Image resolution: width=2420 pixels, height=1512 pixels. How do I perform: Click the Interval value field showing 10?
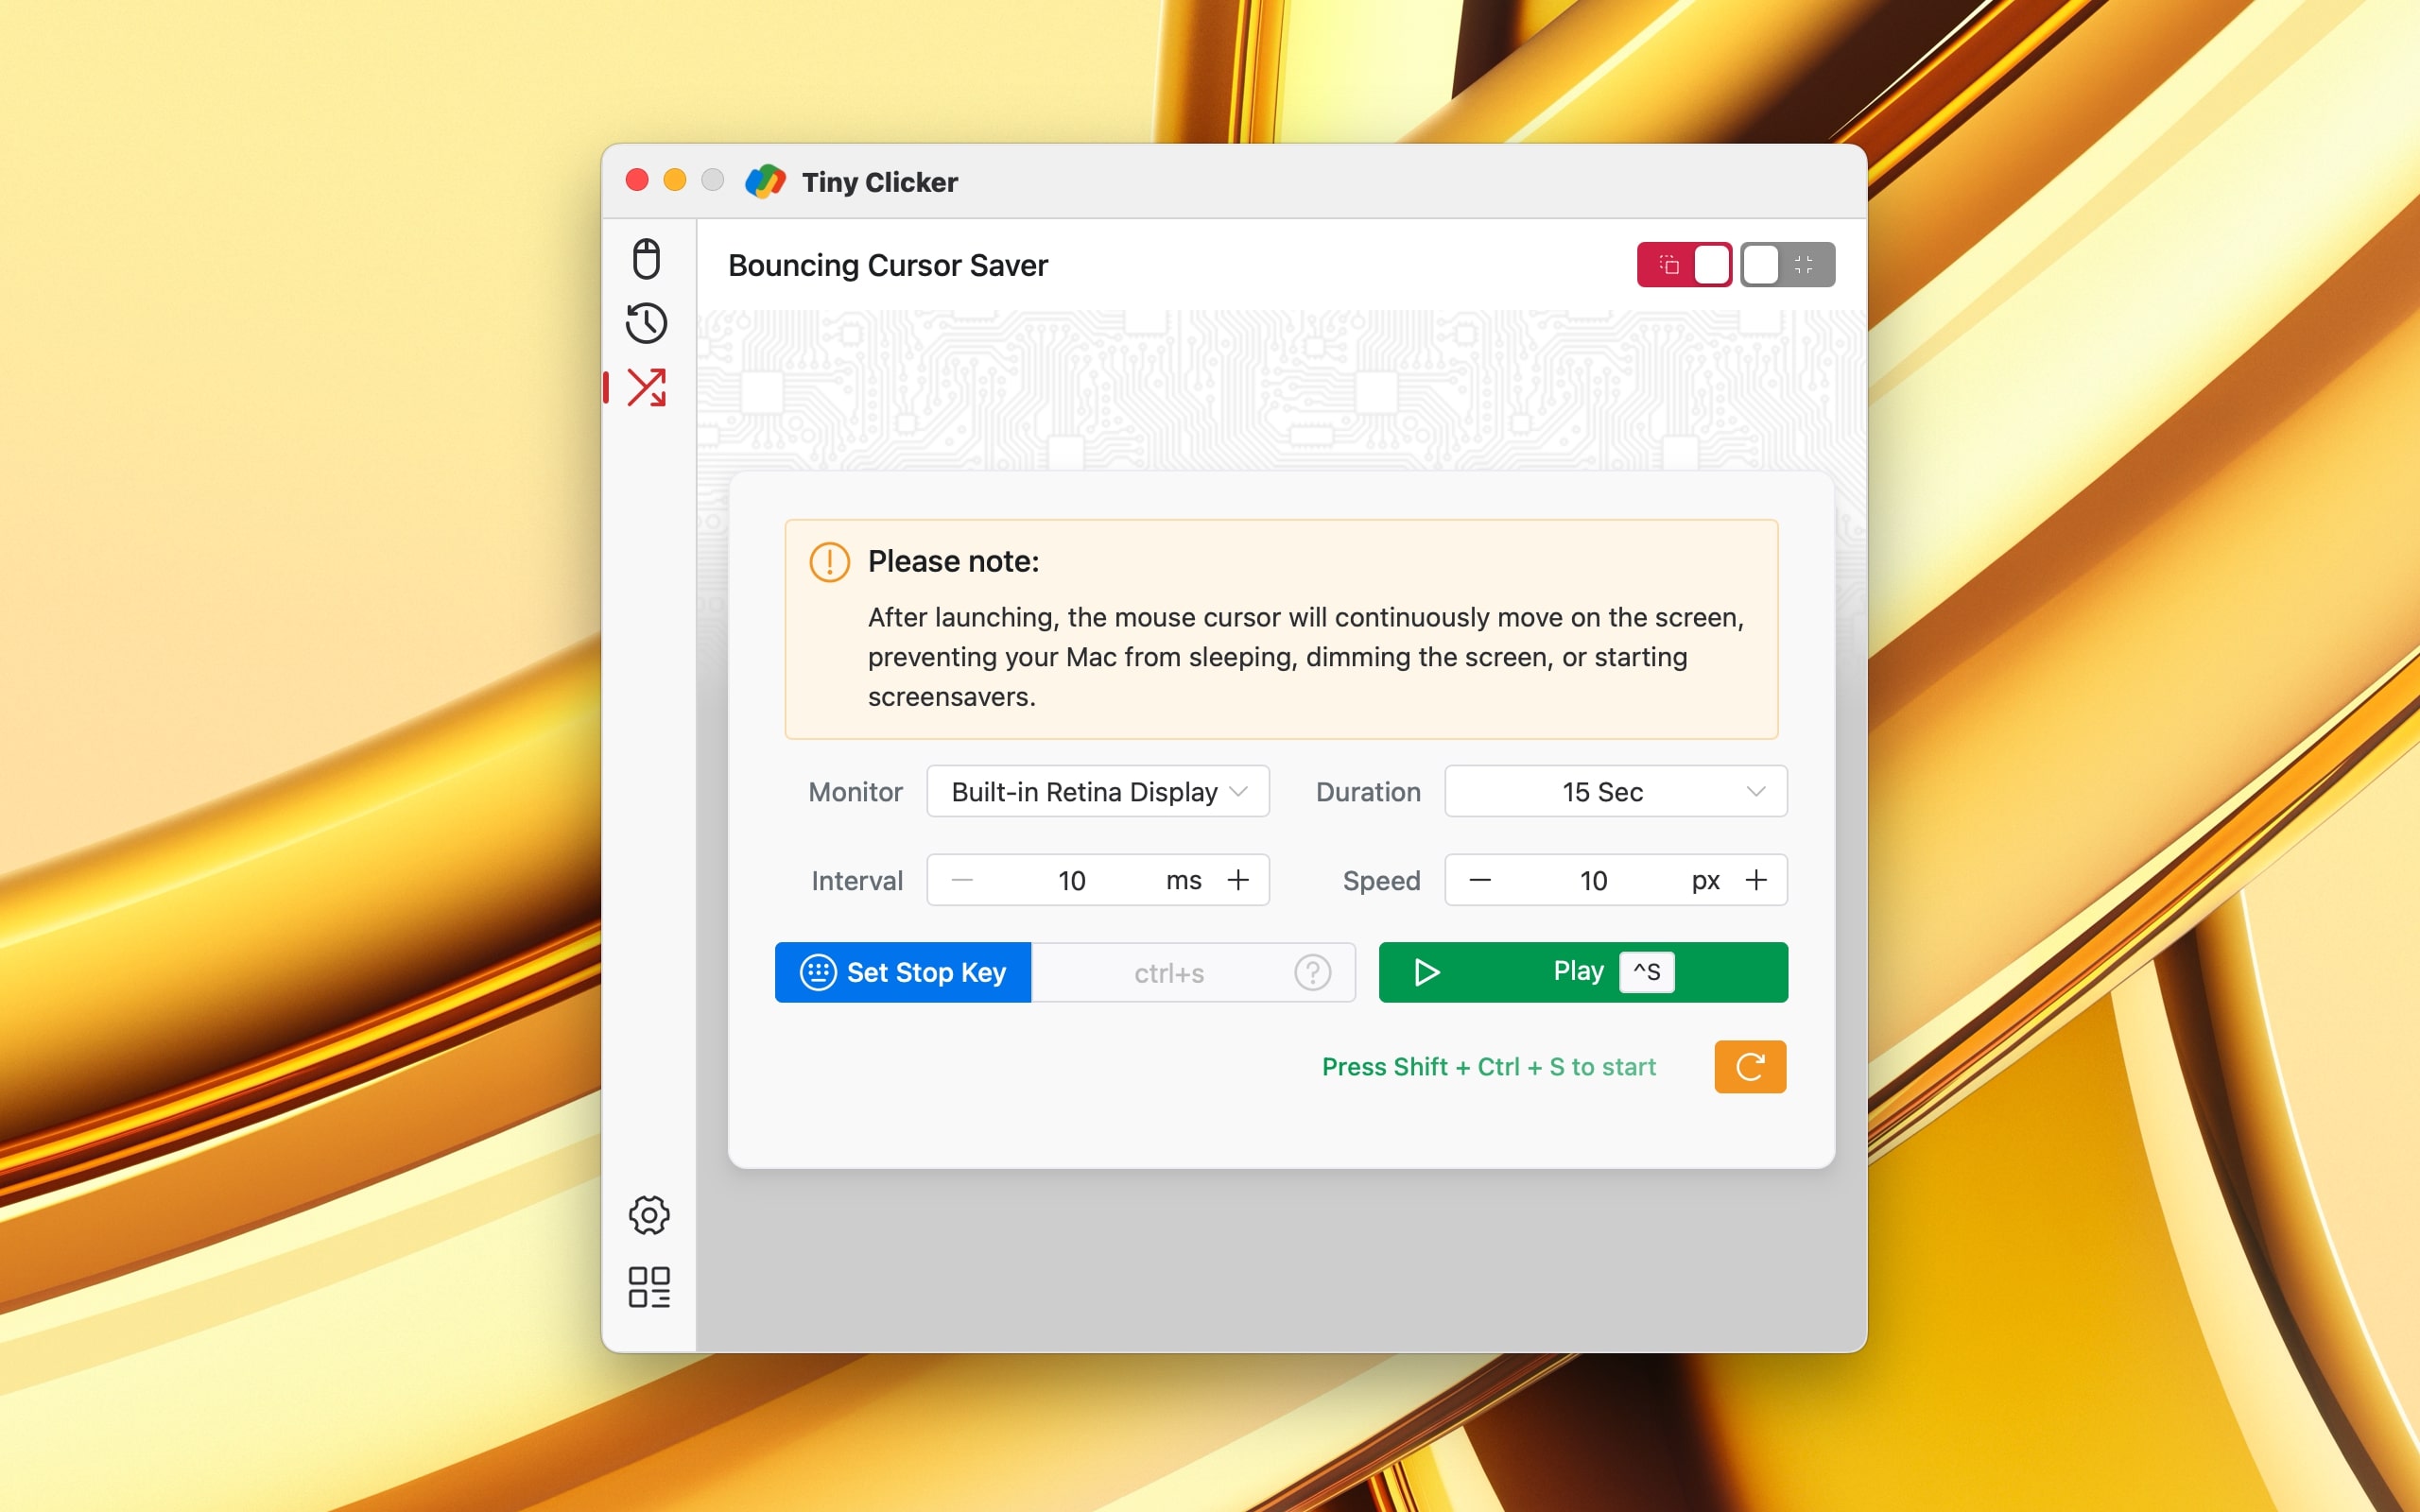click(1071, 880)
